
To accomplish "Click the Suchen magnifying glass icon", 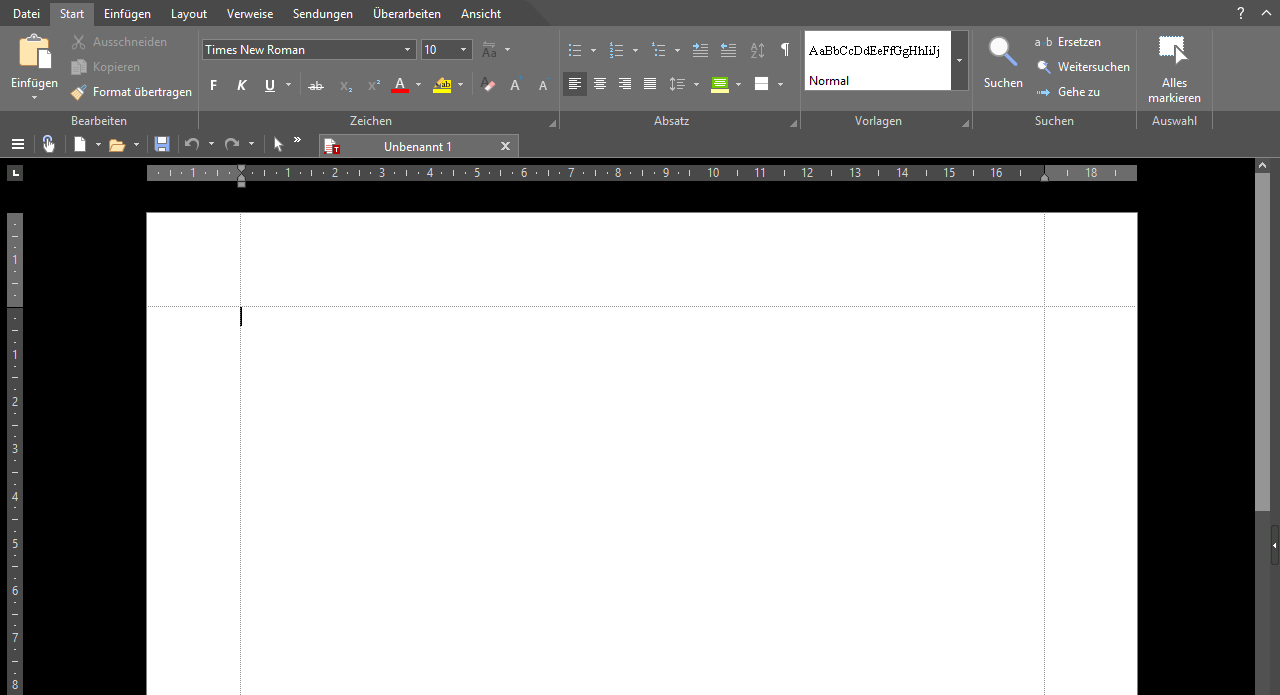I will click(1002, 52).
